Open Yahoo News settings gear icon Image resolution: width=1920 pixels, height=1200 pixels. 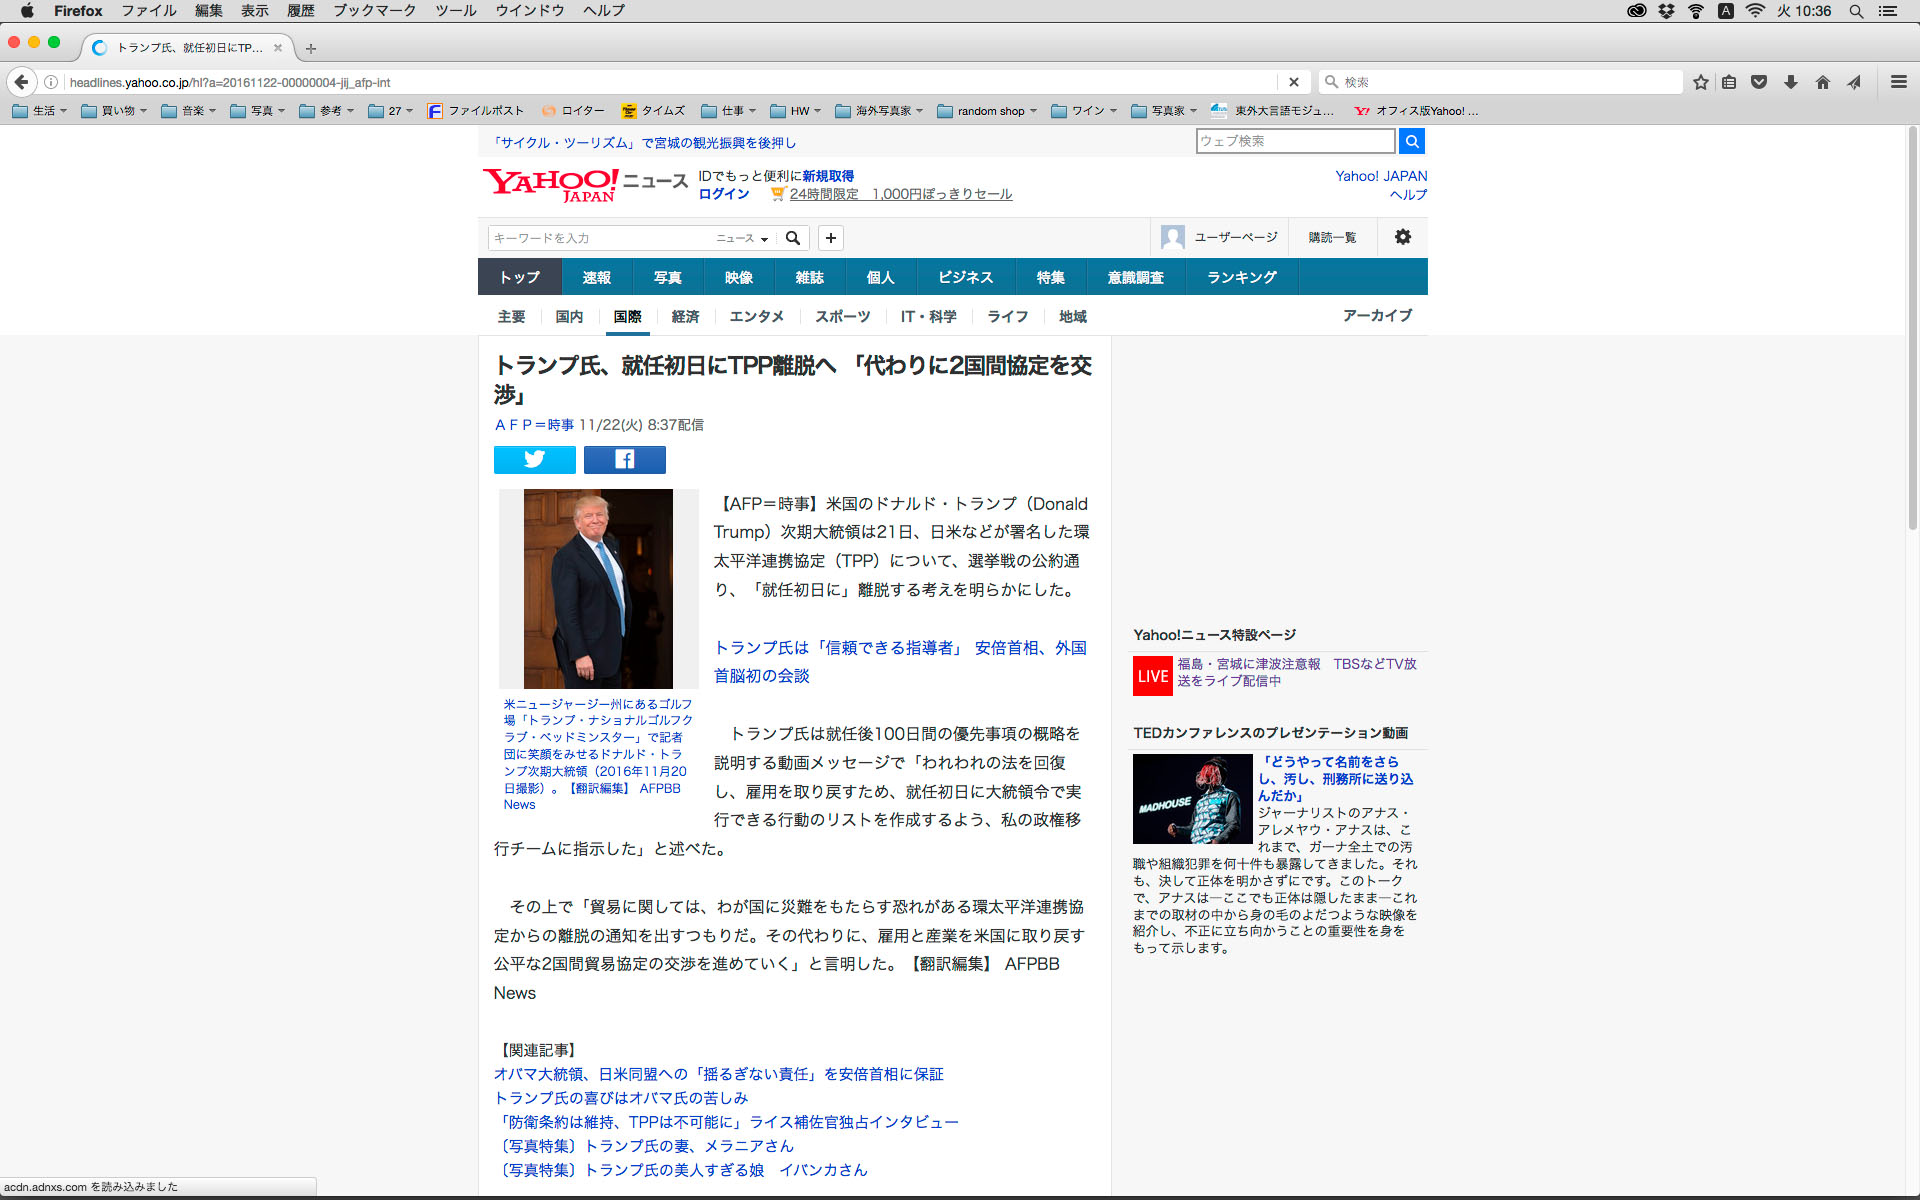1402,237
